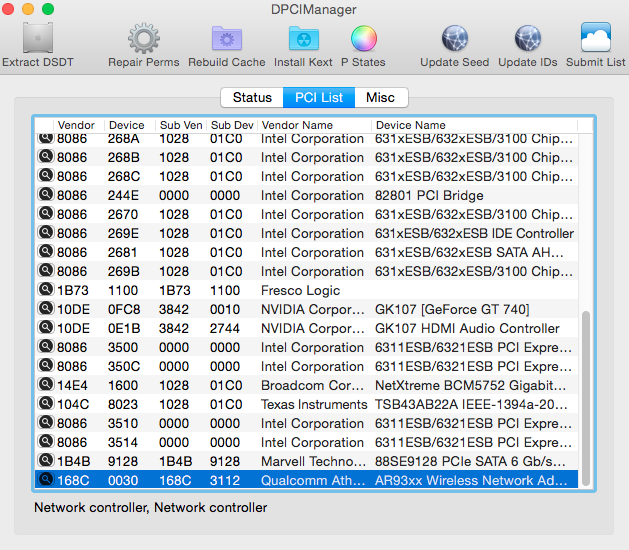
Task: Click the Extract DSDT toolbar icon
Action: [x=38, y=38]
